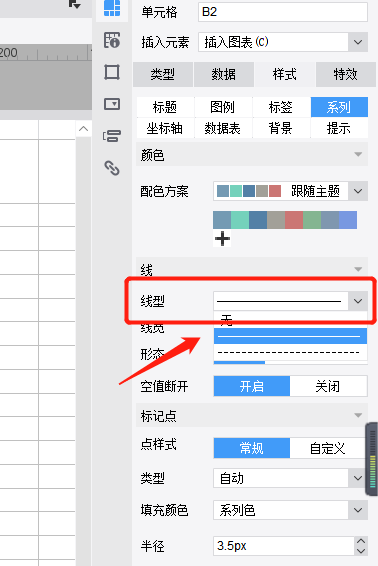Switch to the 数据 main tab
This screenshot has height=566, width=378.
[x=223, y=74]
